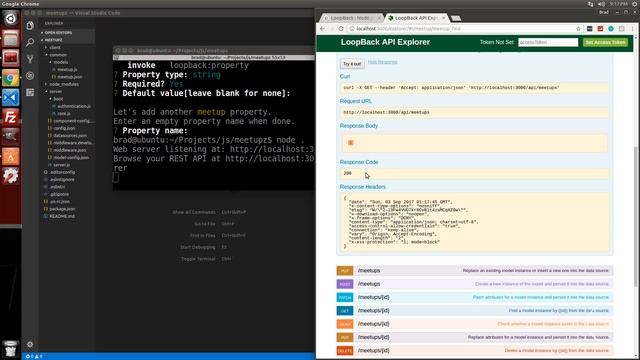Open the VS Code manage gear icon
This screenshot has width=640, height=360.
point(30,344)
